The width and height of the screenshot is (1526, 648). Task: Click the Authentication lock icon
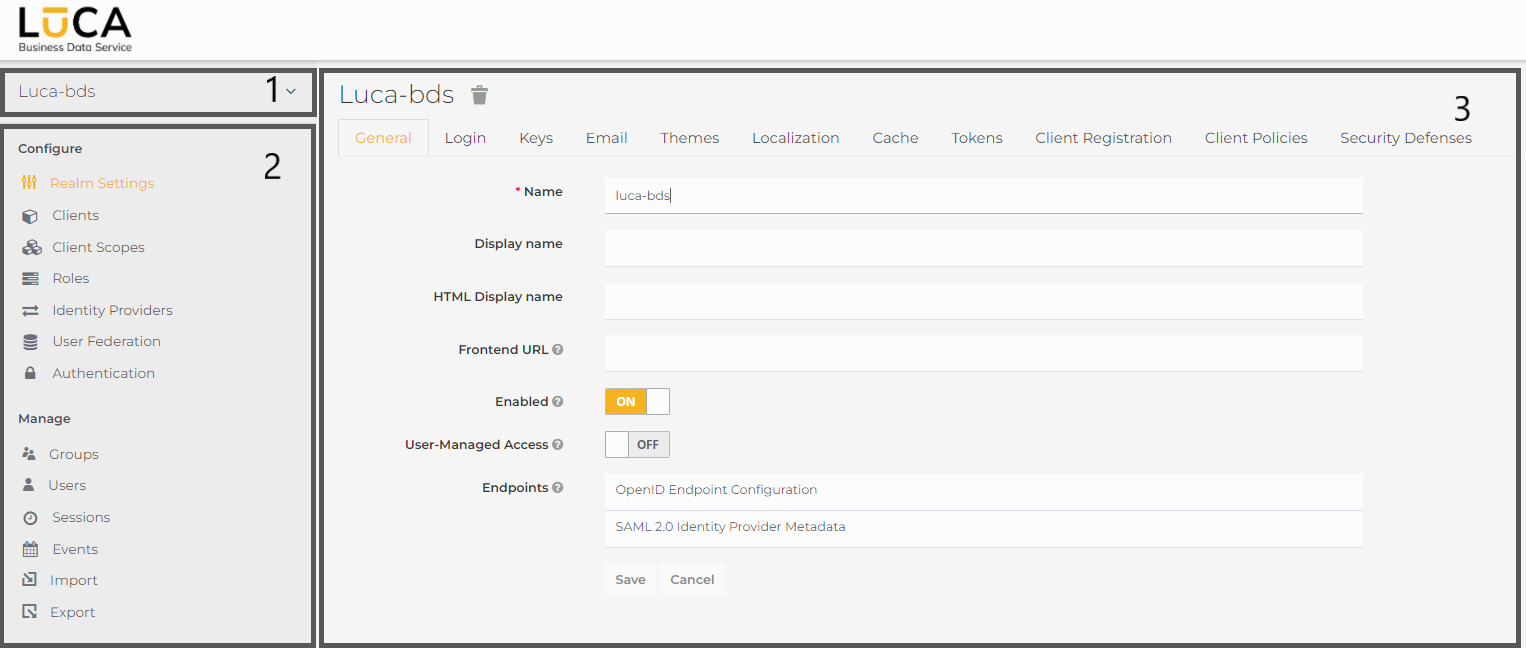click(31, 374)
